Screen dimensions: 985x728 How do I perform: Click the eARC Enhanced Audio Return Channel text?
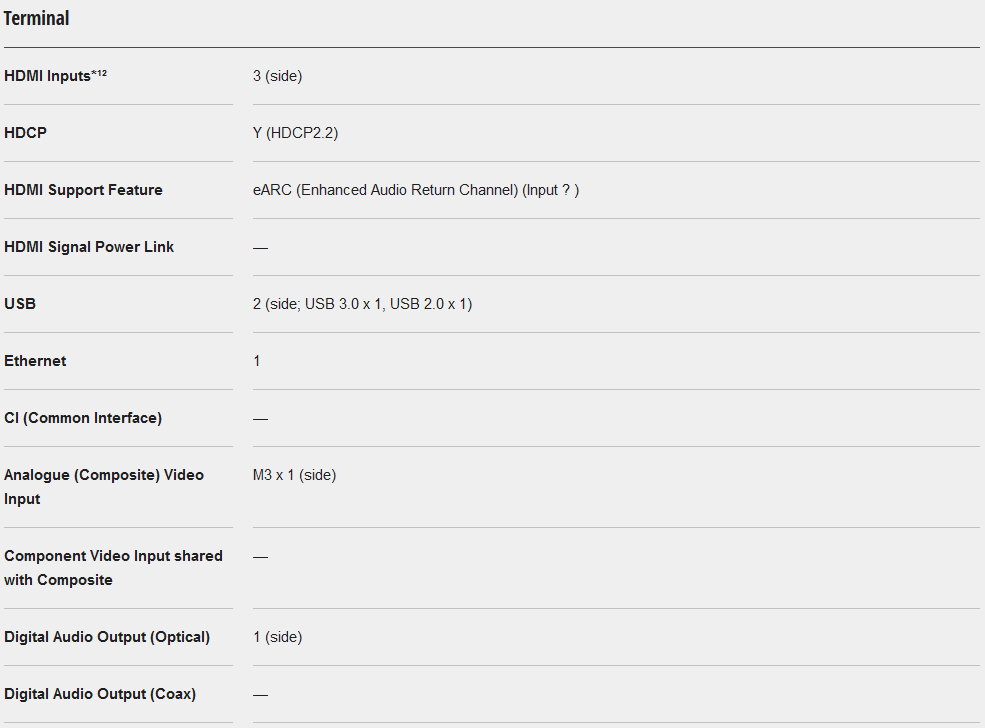pos(385,190)
